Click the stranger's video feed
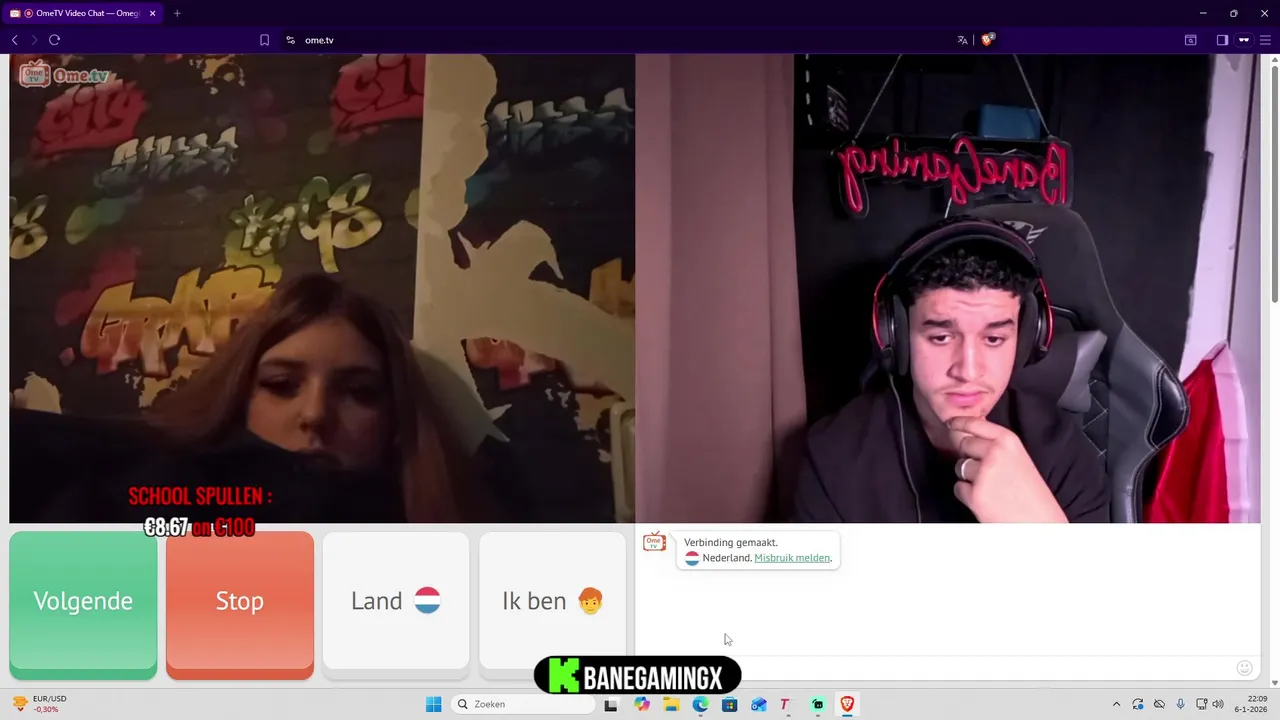Image resolution: width=1280 pixels, height=720 pixels. point(322,288)
